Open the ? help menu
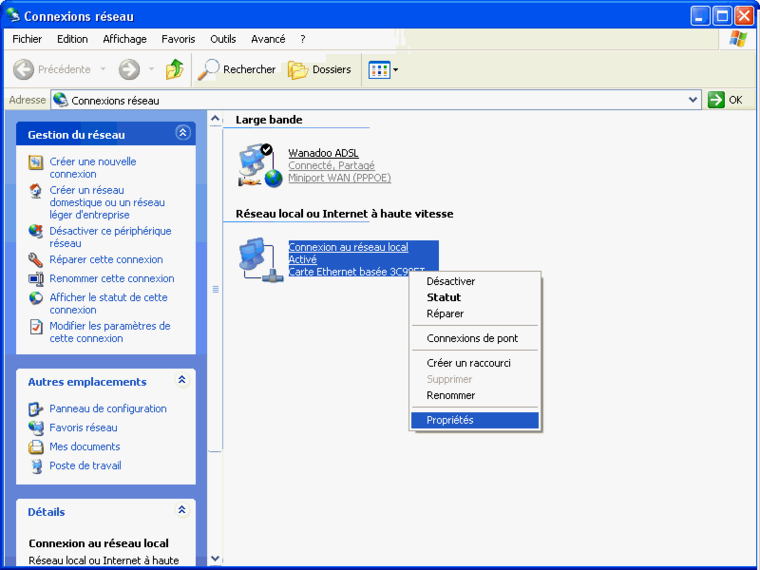The height and width of the screenshot is (570, 760). (303, 39)
